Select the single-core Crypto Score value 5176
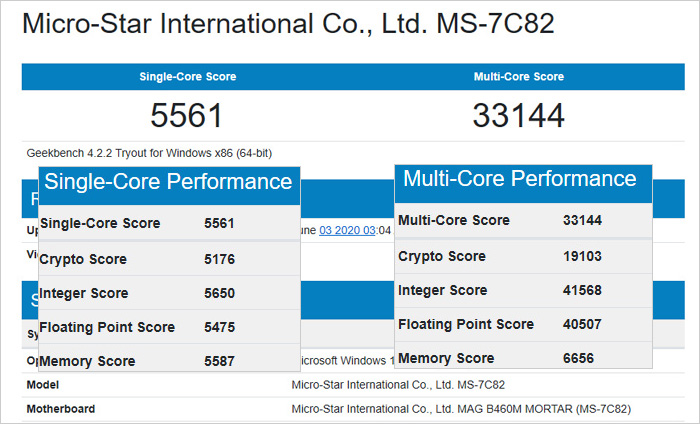The image size is (700, 424). (x=219, y=259)
